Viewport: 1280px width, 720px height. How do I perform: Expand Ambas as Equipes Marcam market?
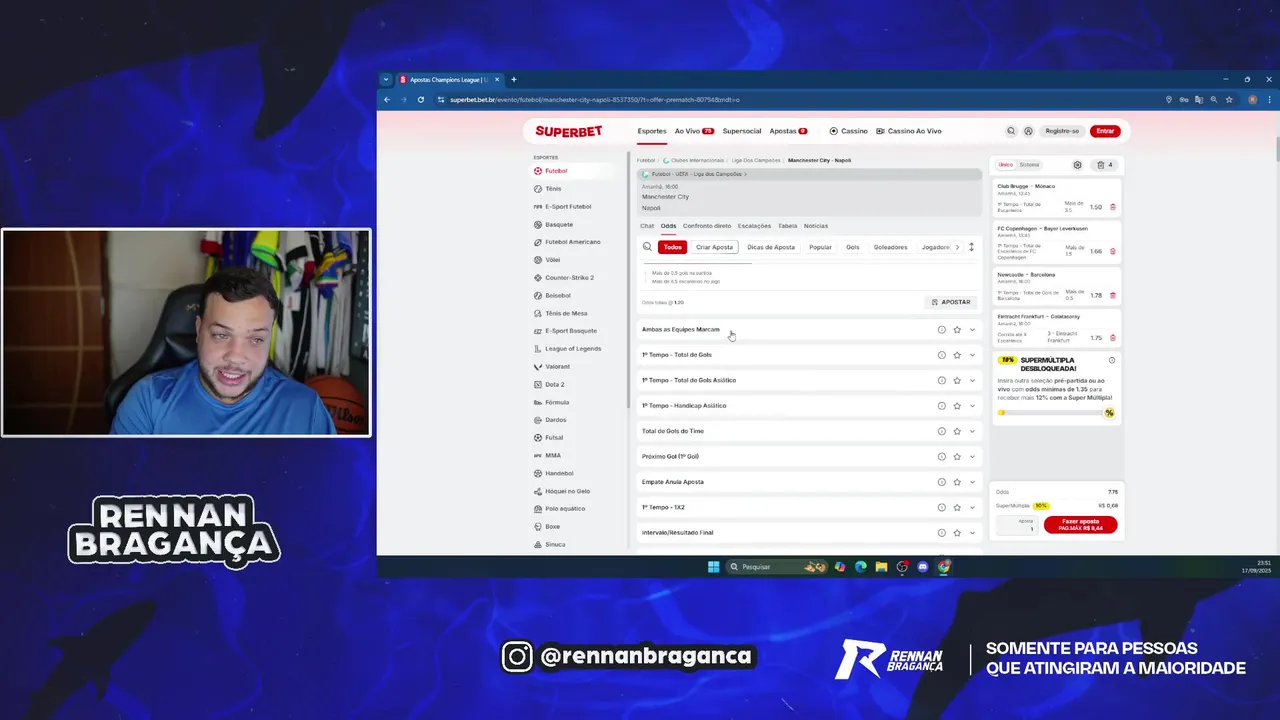tap(972, 329)
